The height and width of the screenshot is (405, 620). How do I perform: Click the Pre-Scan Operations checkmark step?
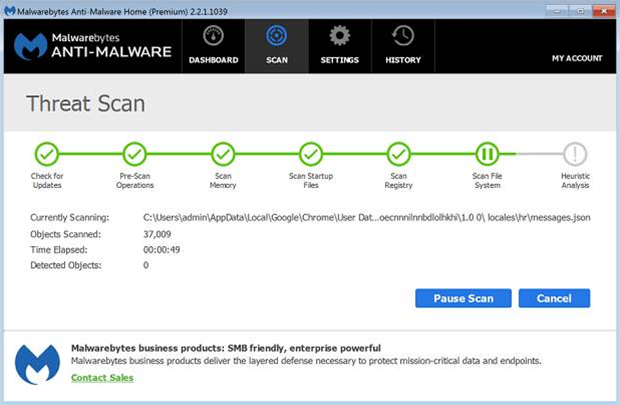click(134, 154)
